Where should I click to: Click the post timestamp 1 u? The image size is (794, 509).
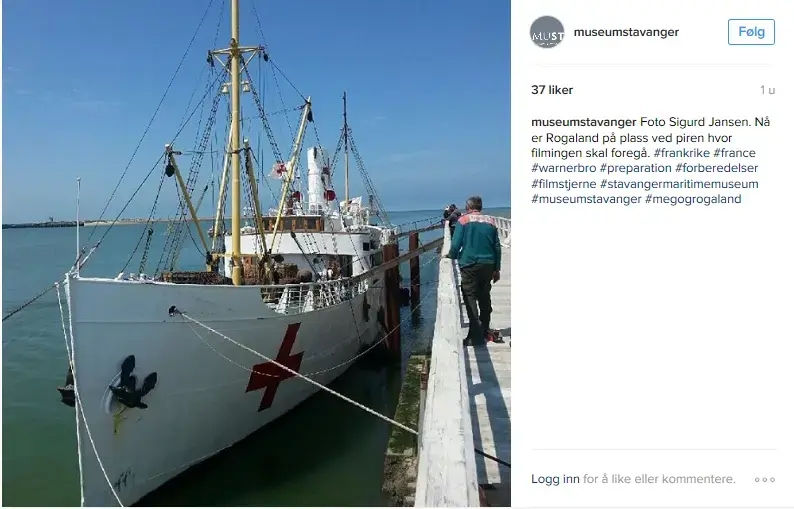click(x=767, y=90)
